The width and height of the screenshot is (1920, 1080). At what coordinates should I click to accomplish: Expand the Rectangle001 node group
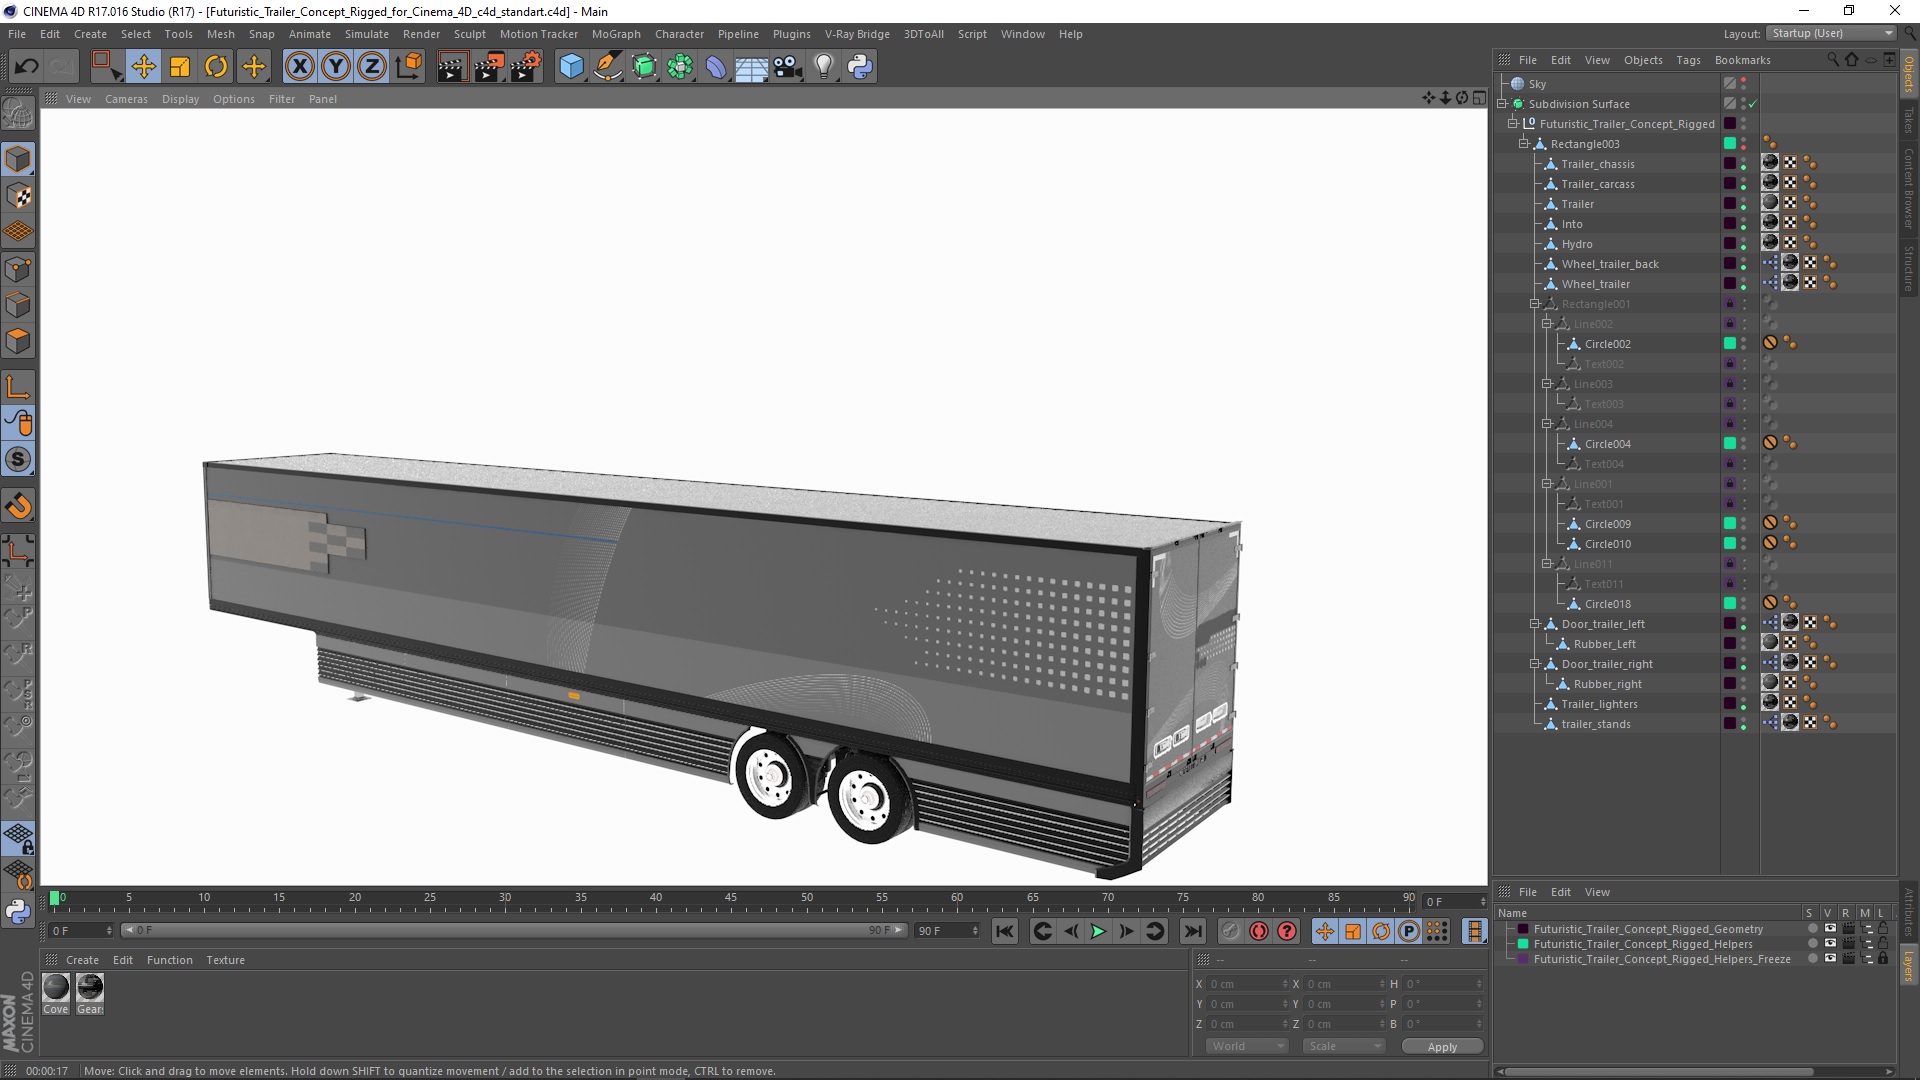coord(1534,303)
